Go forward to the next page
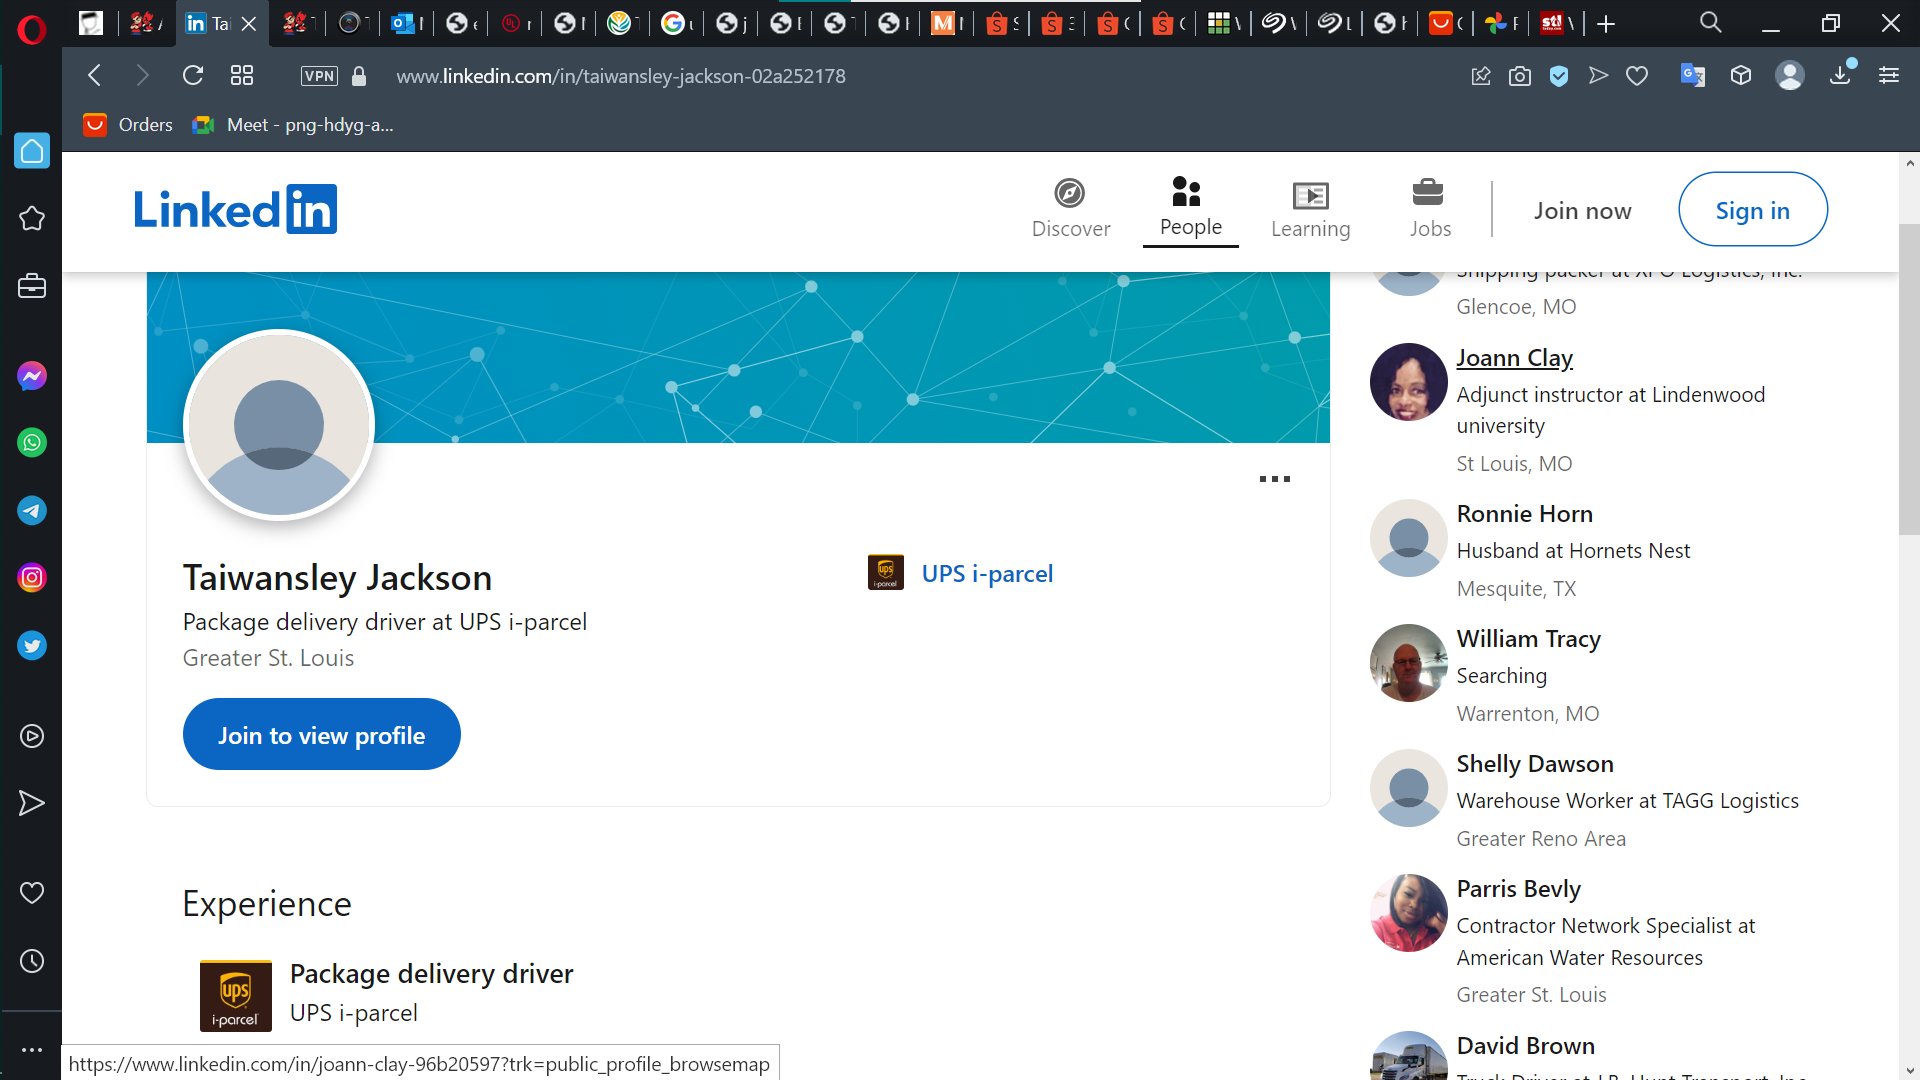 [x=142, y=75]
